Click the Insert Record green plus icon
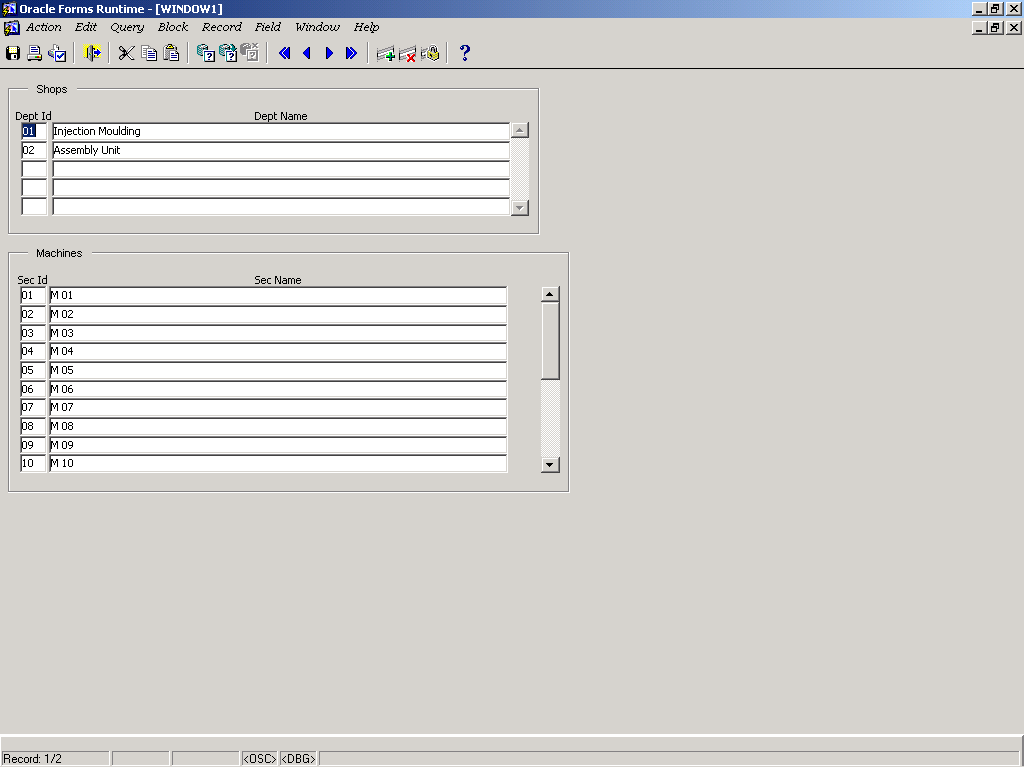The height and width of the screenshot is (768, 1024). coord(385,53)
